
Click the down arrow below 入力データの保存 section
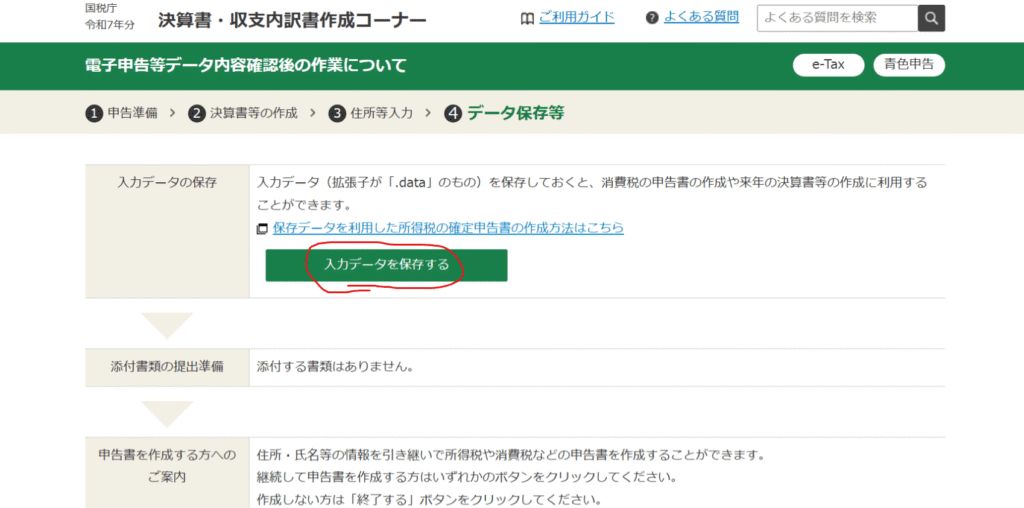(x=166, y=325)
